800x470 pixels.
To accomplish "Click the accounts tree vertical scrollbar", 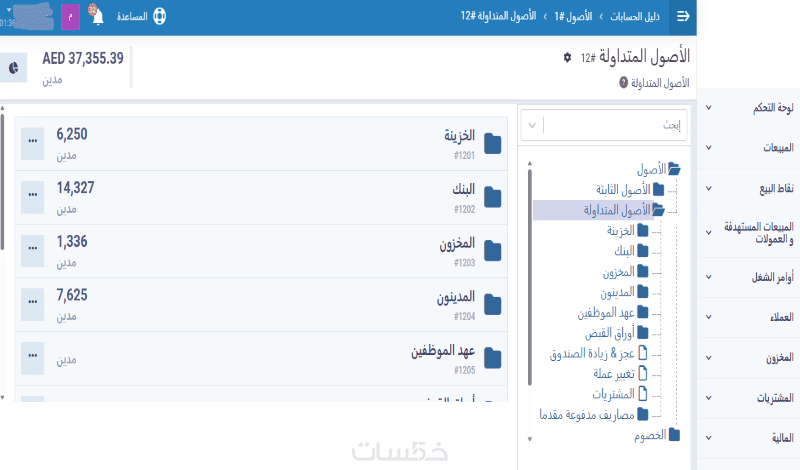I will click(530, 276).
